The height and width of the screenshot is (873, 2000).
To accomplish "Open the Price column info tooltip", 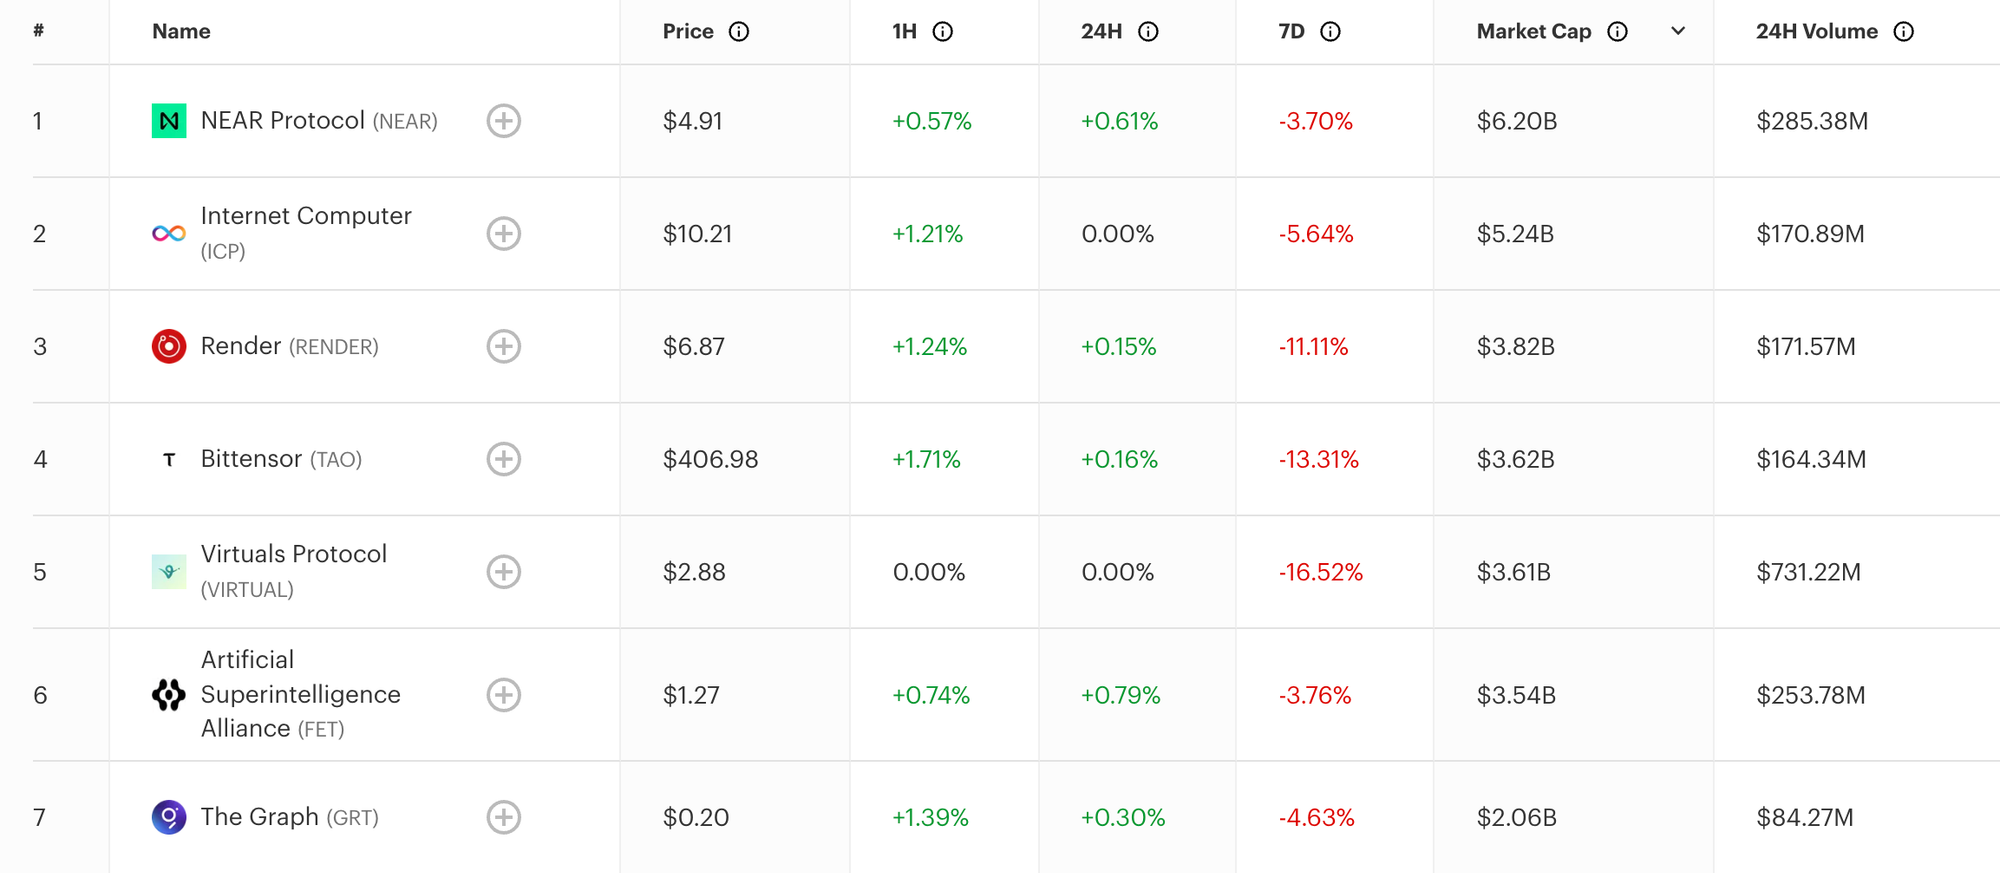I will [738, 31].
